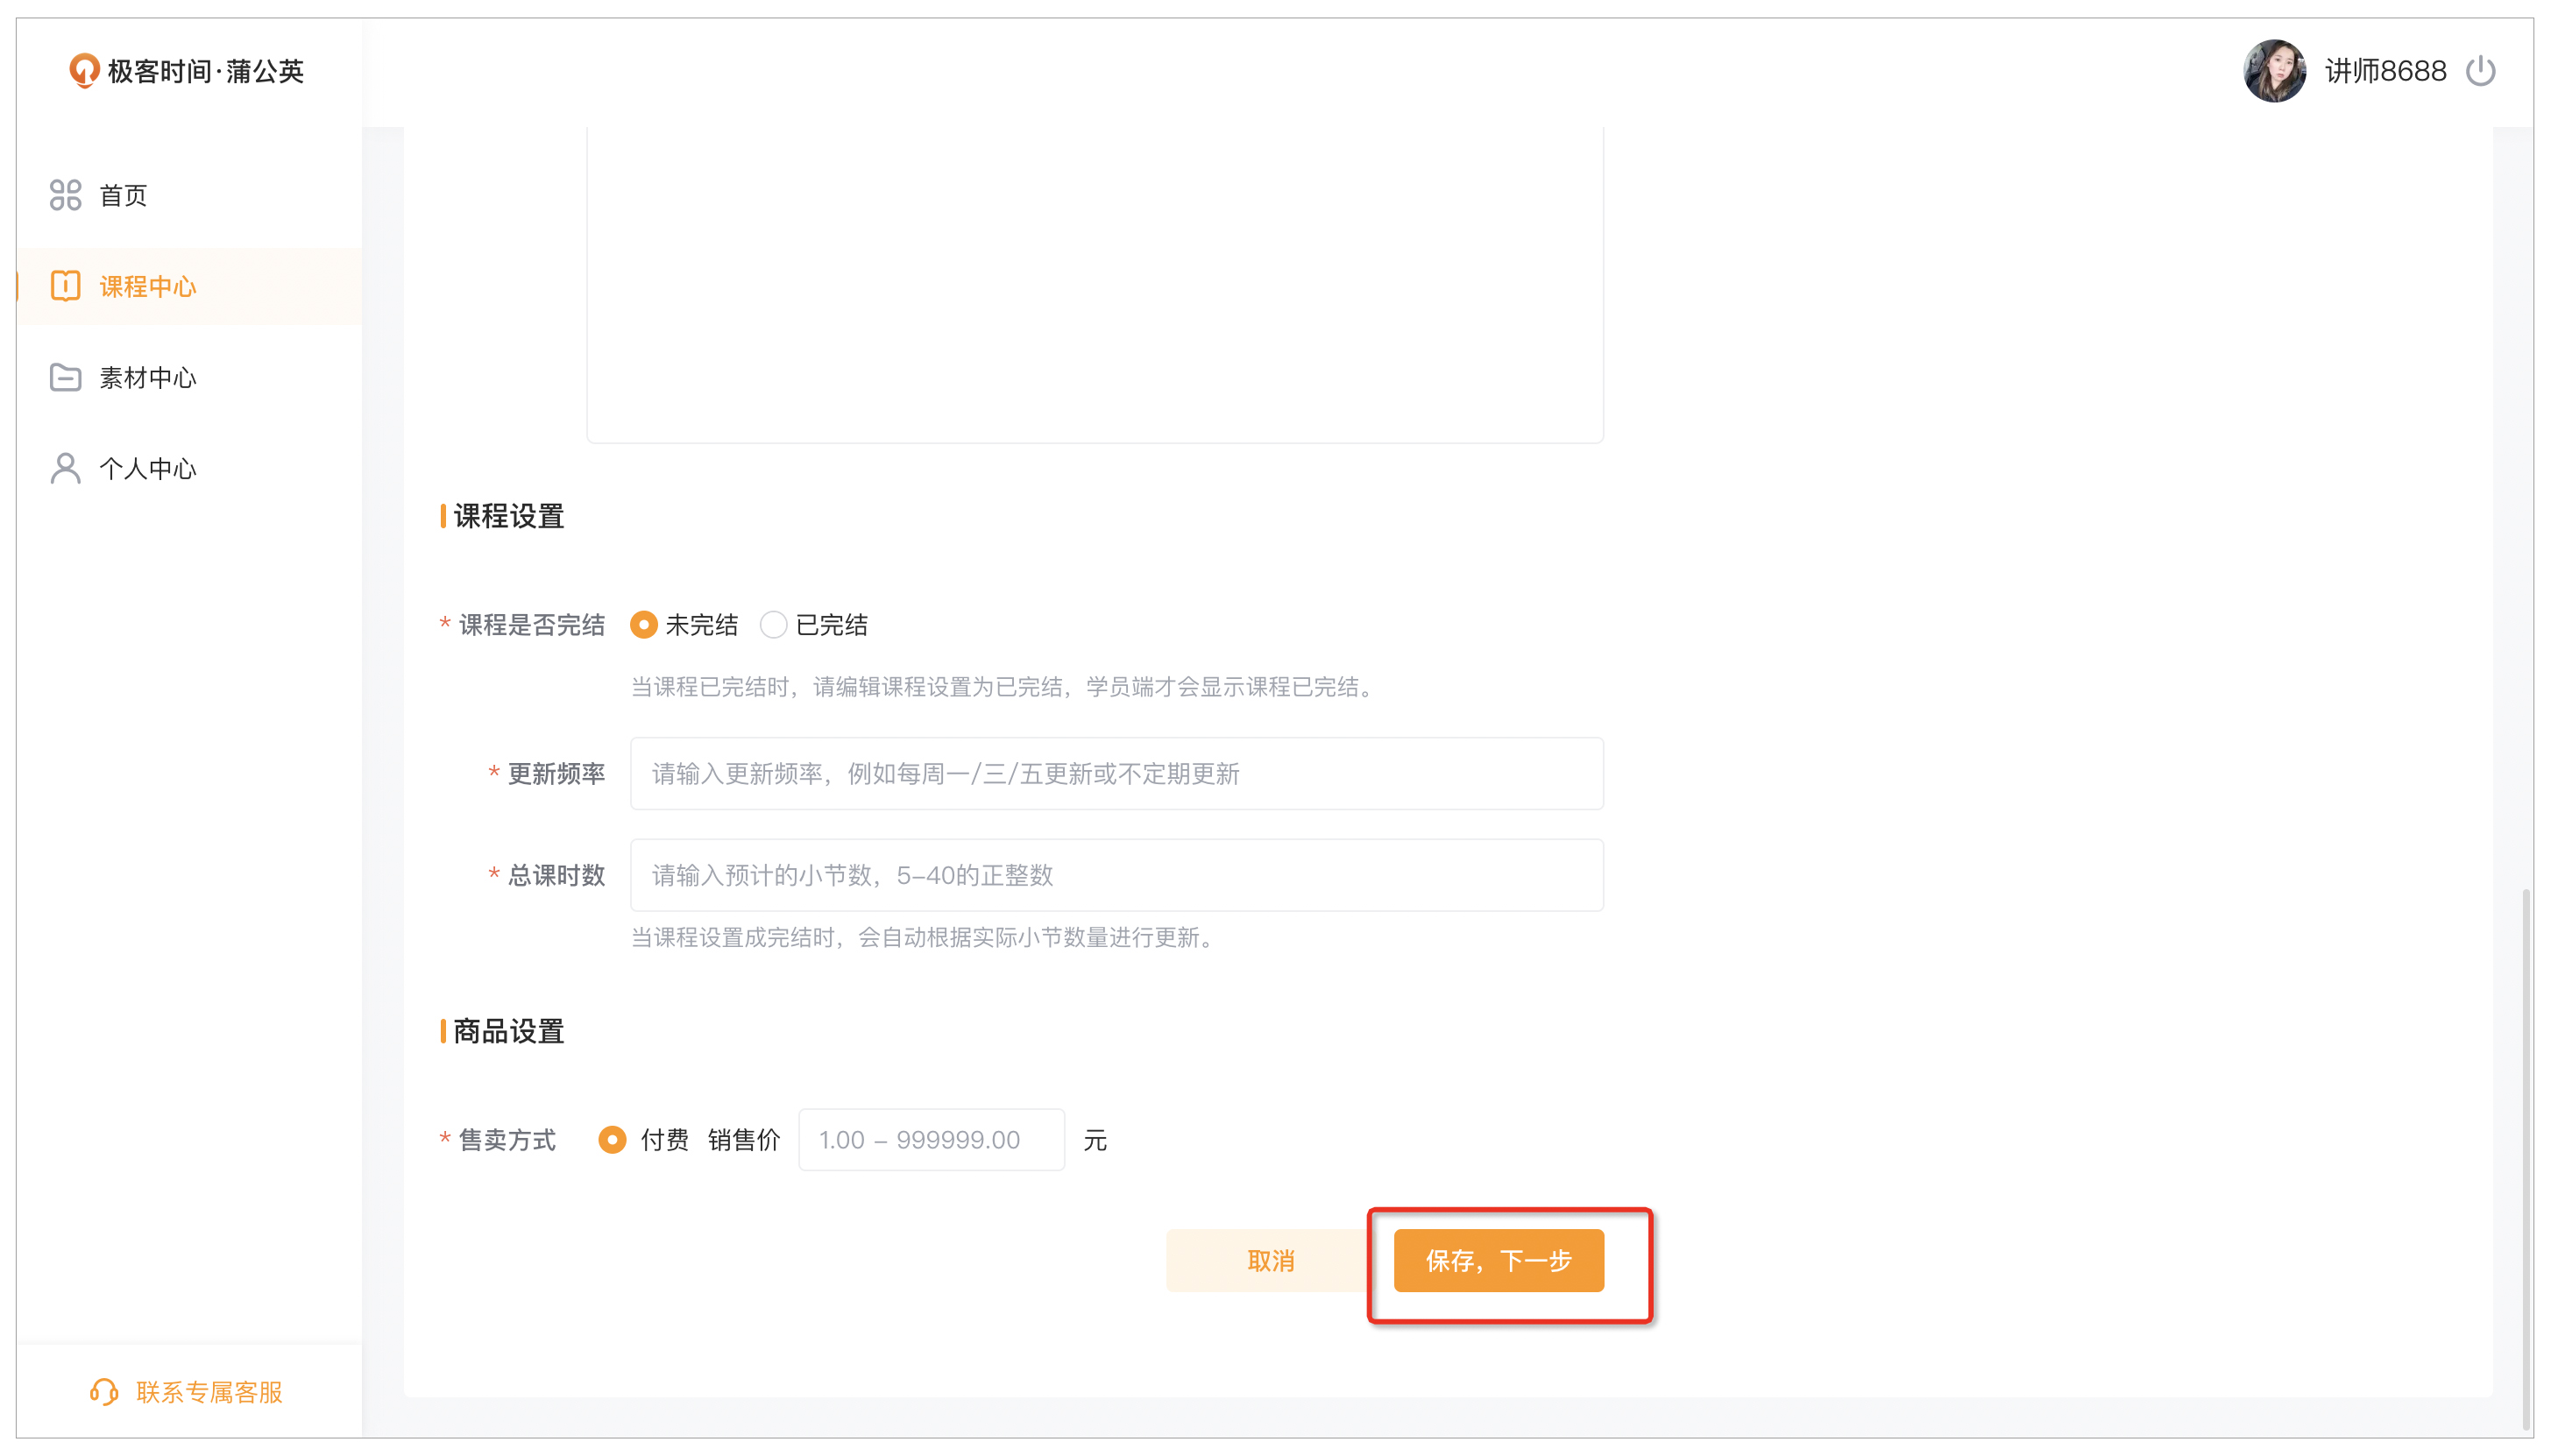Click the 极客时间 logo icon

84,71
